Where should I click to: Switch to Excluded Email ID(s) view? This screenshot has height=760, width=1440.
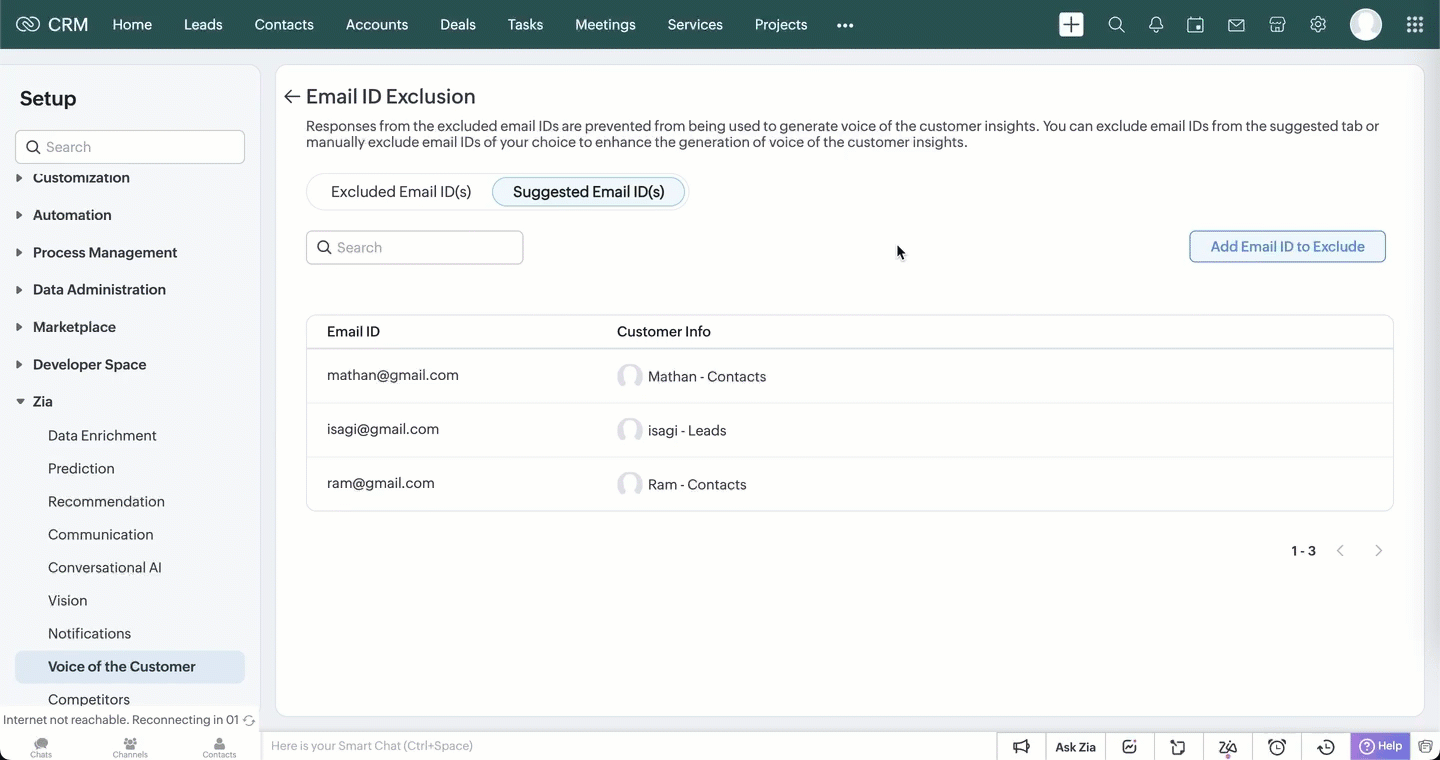pos(400,192)
